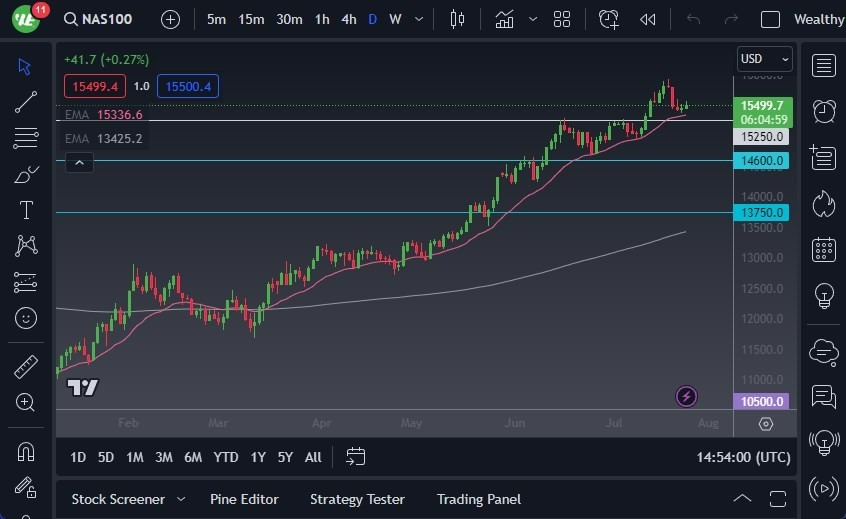Image resolution: width=846 pixels, height=519 pixels.
Task: Open the ideas stream panel
Action: [824, 443]
